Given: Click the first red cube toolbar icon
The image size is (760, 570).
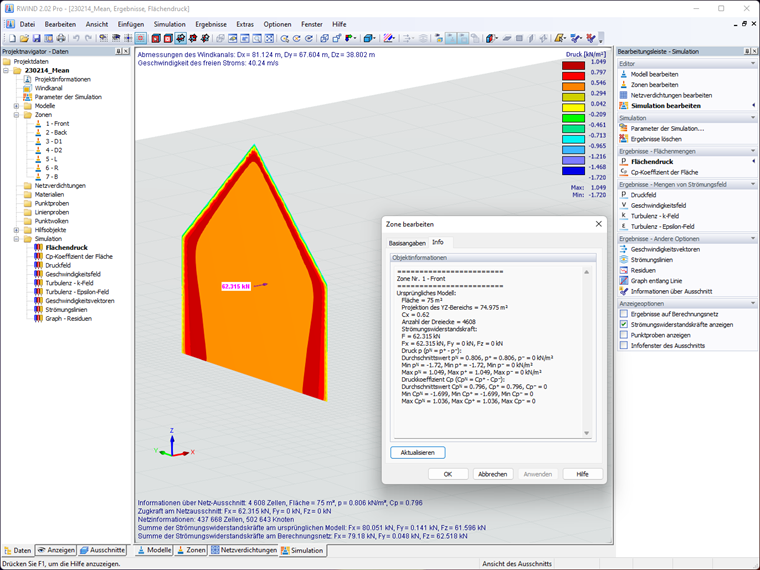Looking at the screenshot, I should (156, 38).
